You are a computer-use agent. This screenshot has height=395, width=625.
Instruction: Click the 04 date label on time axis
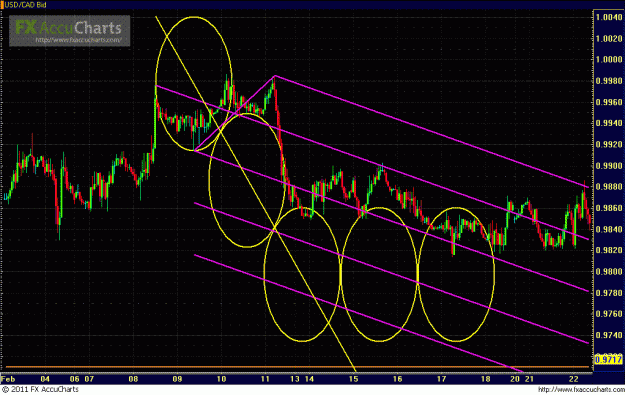tap(45, 379)
